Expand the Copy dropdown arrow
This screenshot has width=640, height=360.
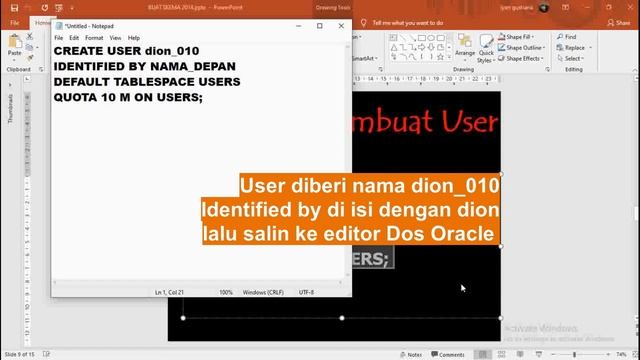point(37,47)
